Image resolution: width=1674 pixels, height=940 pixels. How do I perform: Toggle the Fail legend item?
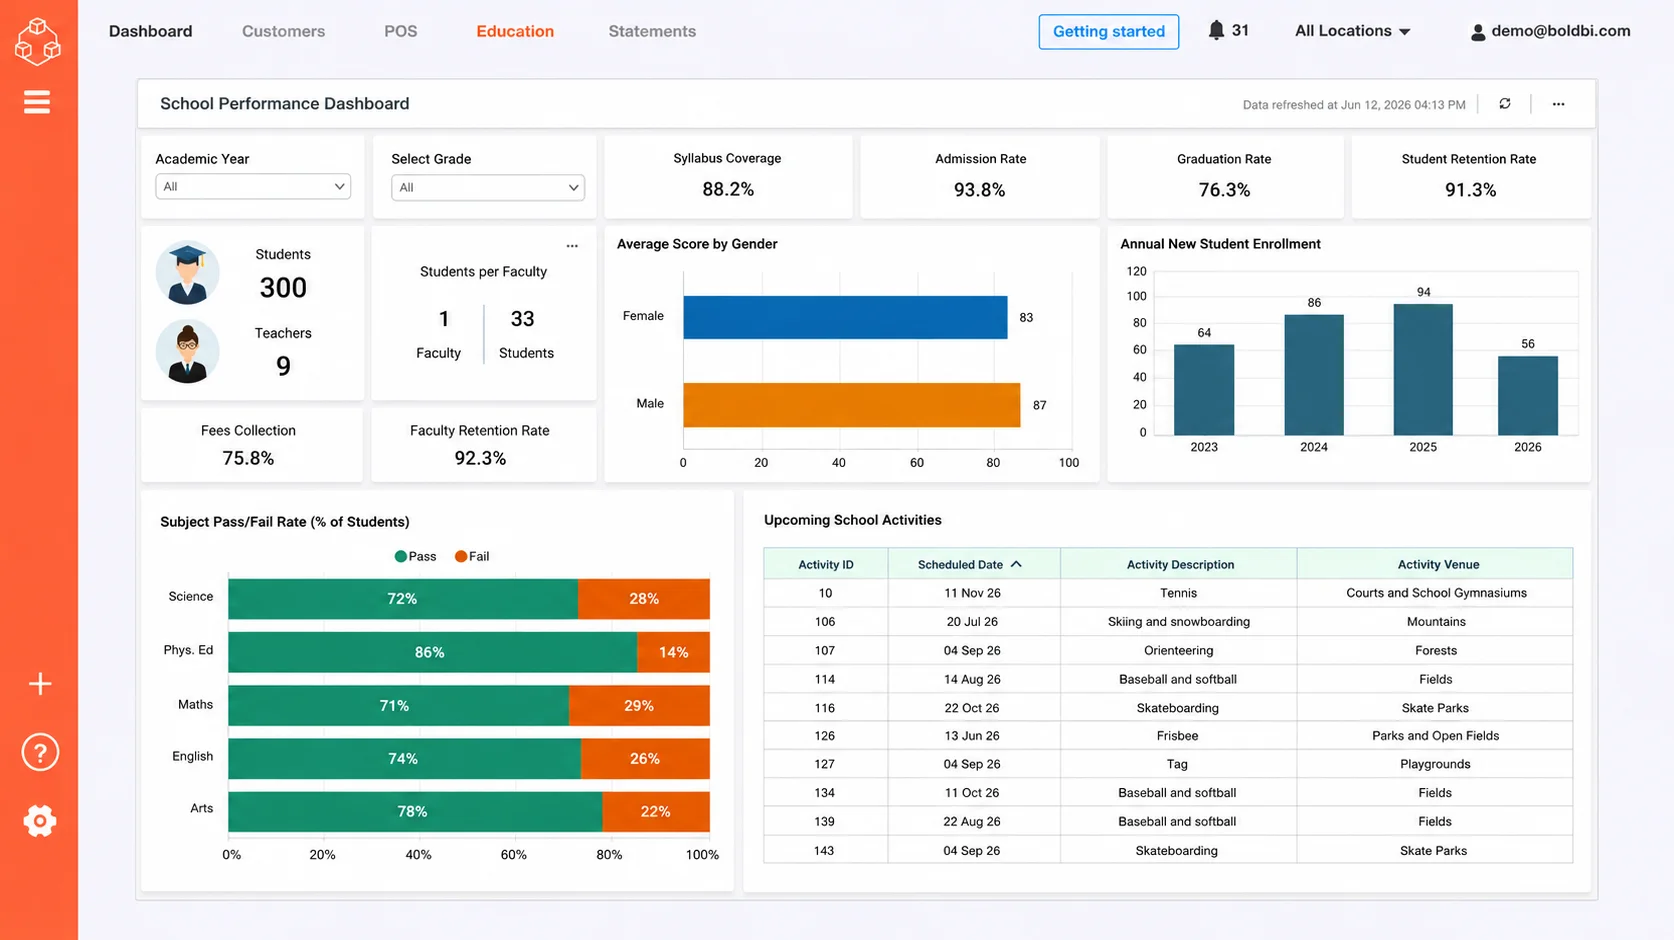pyautogui.click(x=472, y=556)
